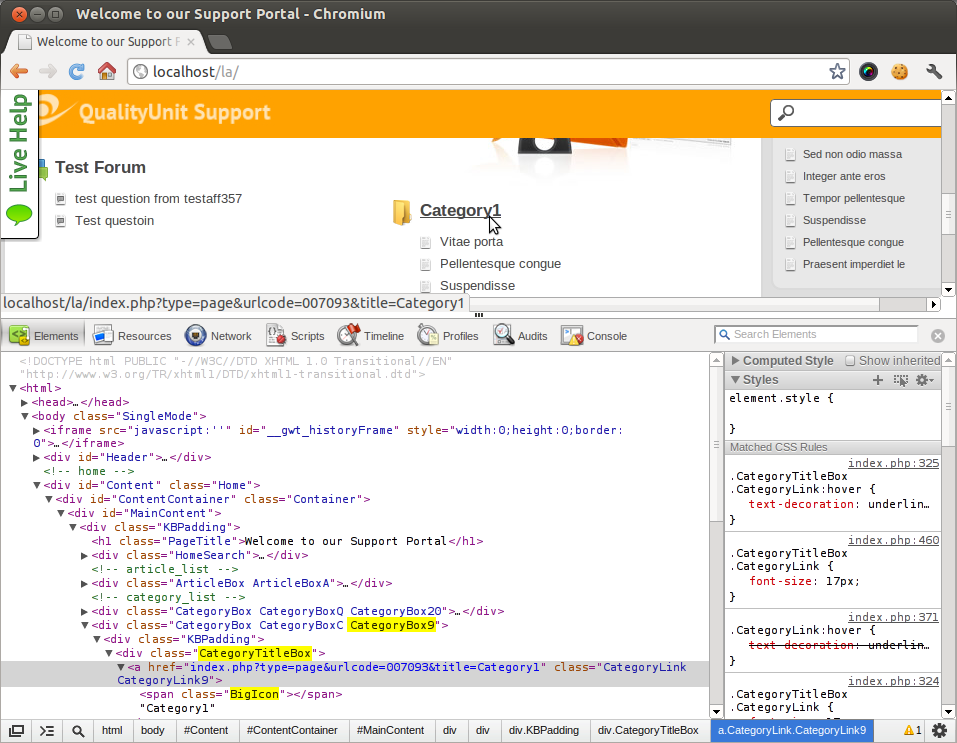This screenshot has width=957, height=743.
Task: Add new style rule plus icon
Action: (x=878, y=380)
